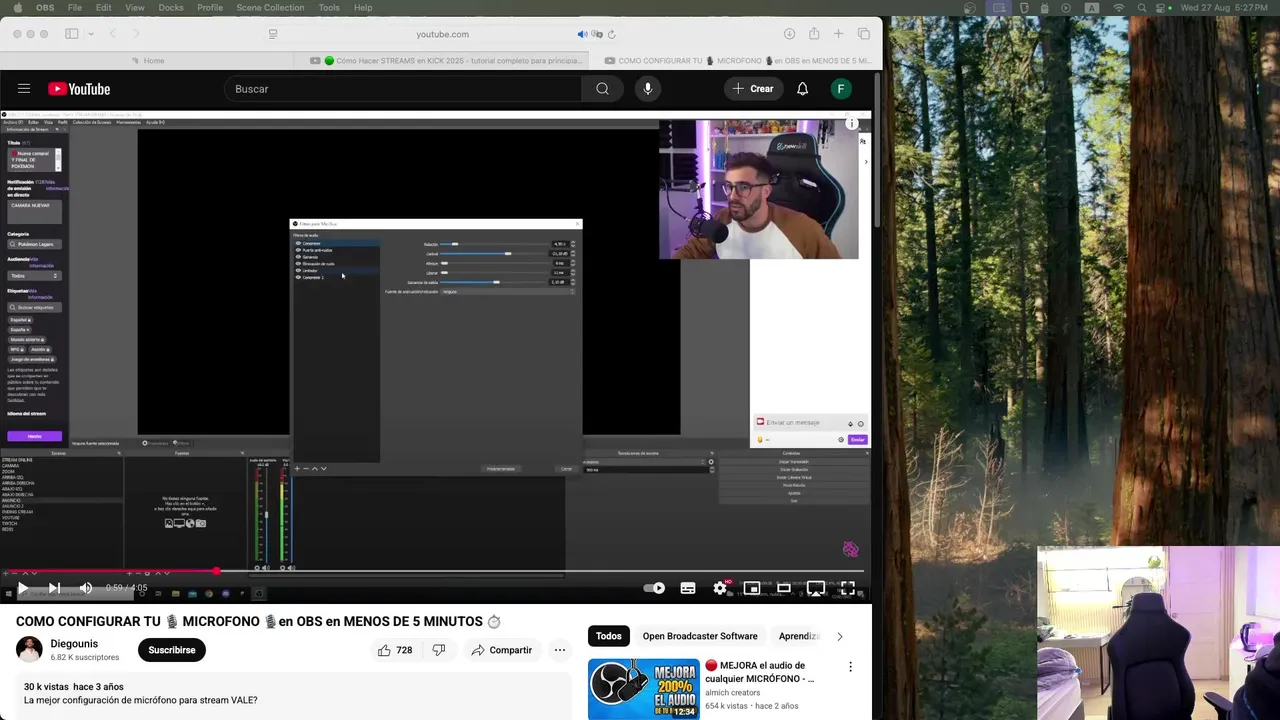Toggle the autoplay switch in the player
1280x720 pixels.
coord(654,588)
